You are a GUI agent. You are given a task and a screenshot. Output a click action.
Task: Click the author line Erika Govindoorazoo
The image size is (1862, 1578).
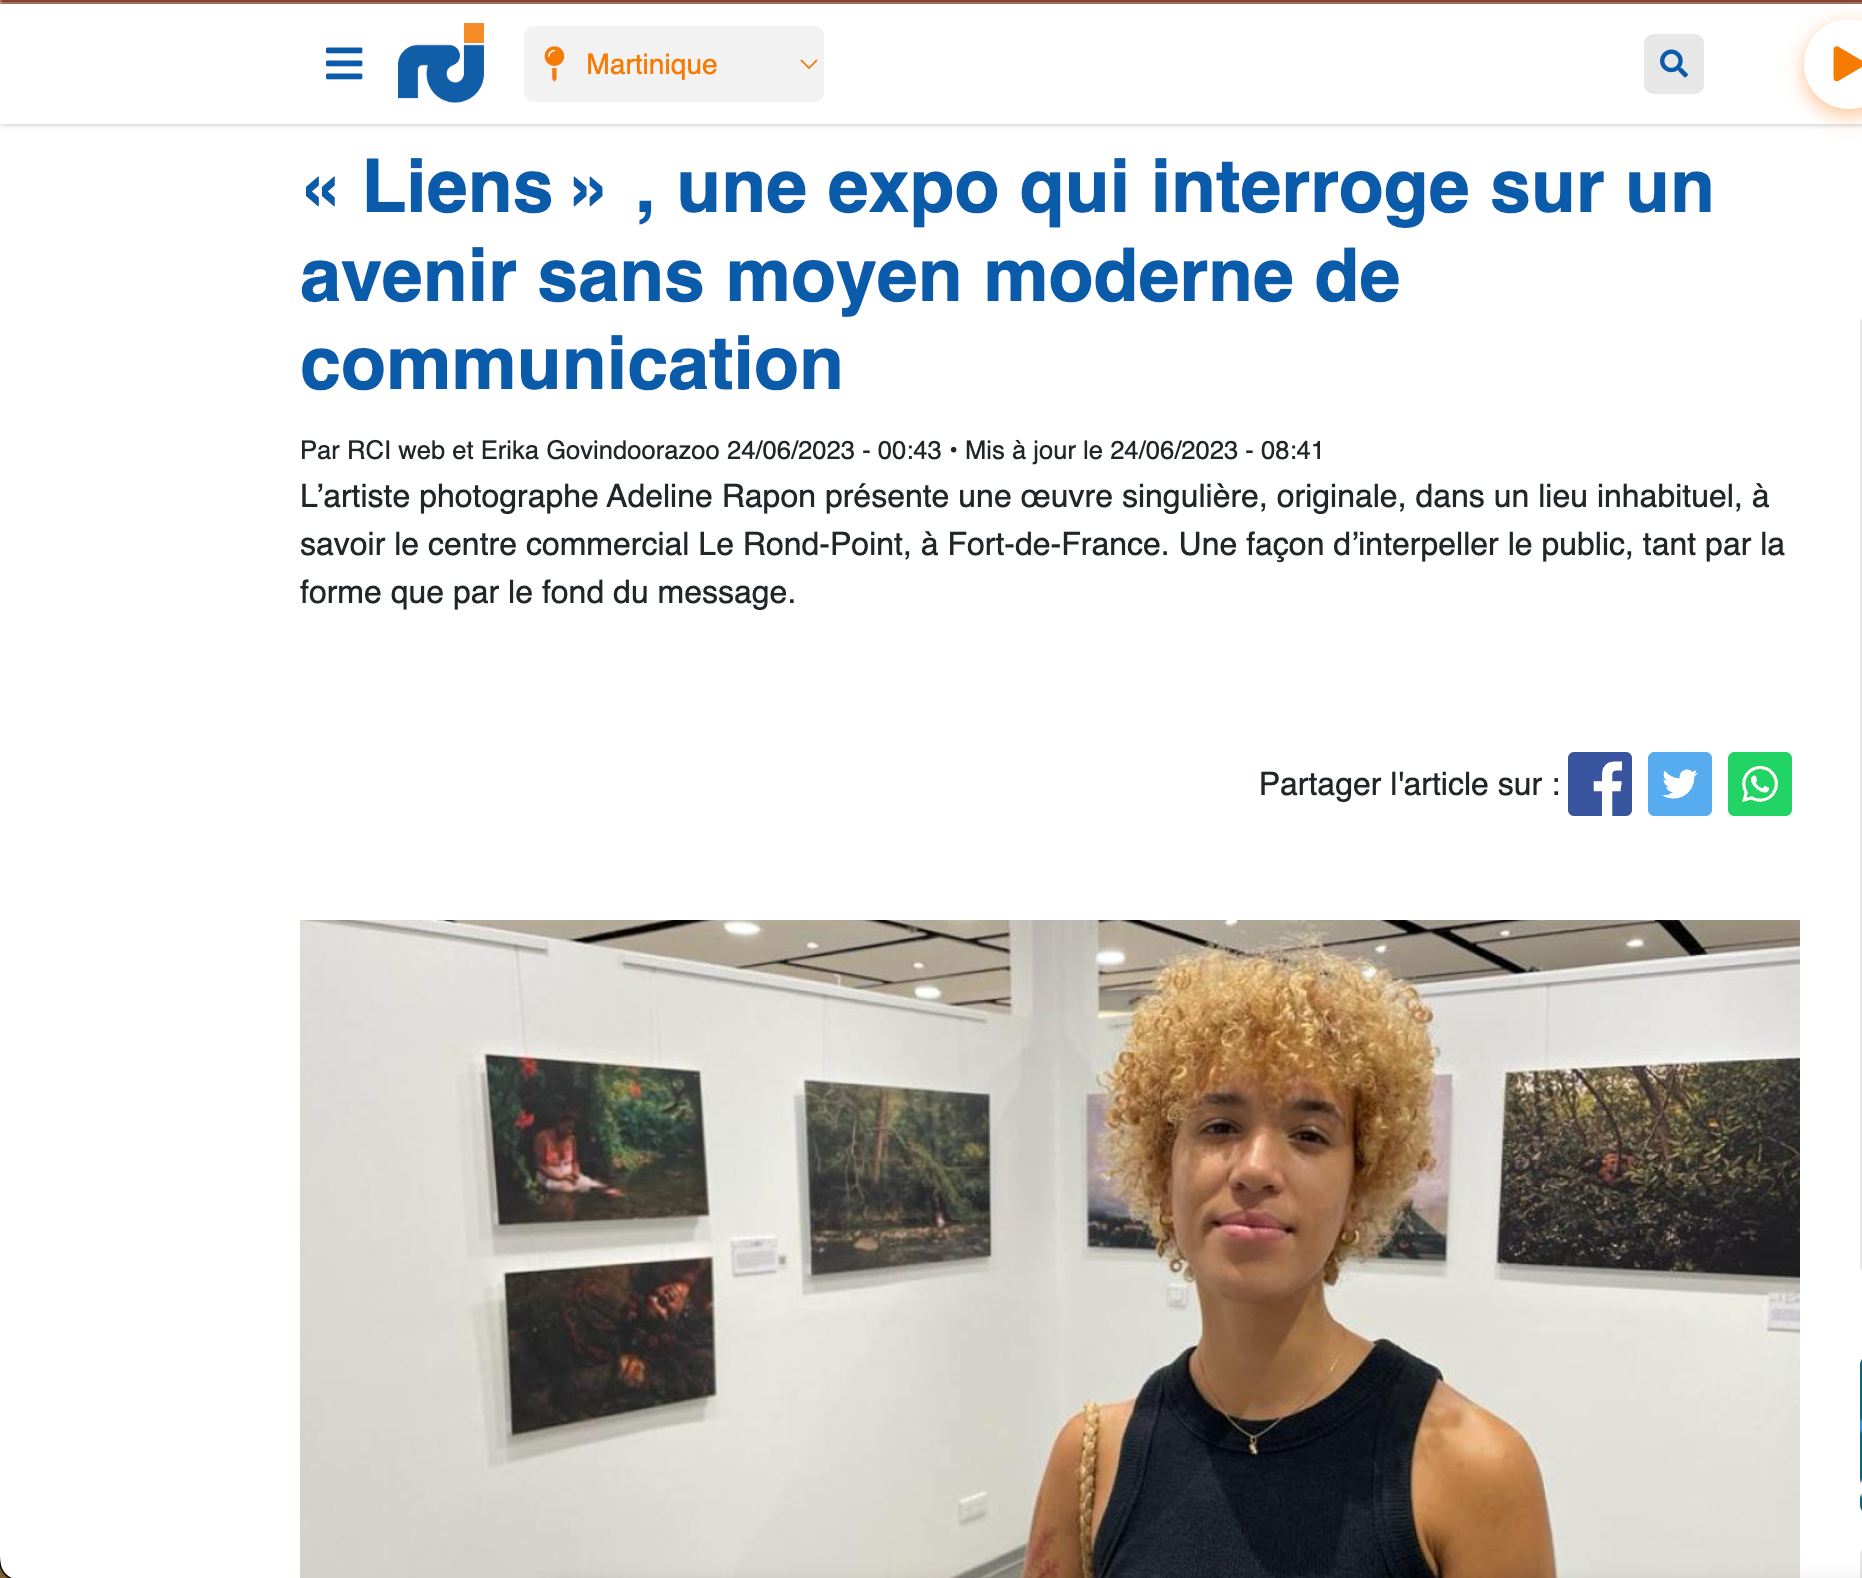click(600, 450)
